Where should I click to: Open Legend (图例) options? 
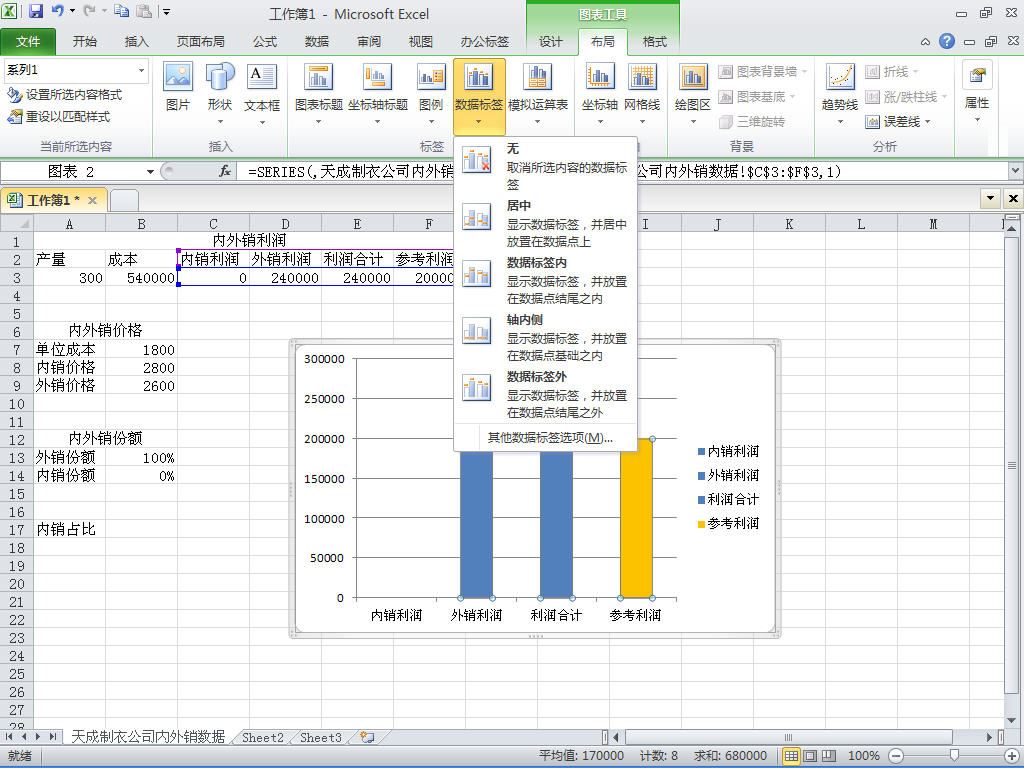(431, 91)
